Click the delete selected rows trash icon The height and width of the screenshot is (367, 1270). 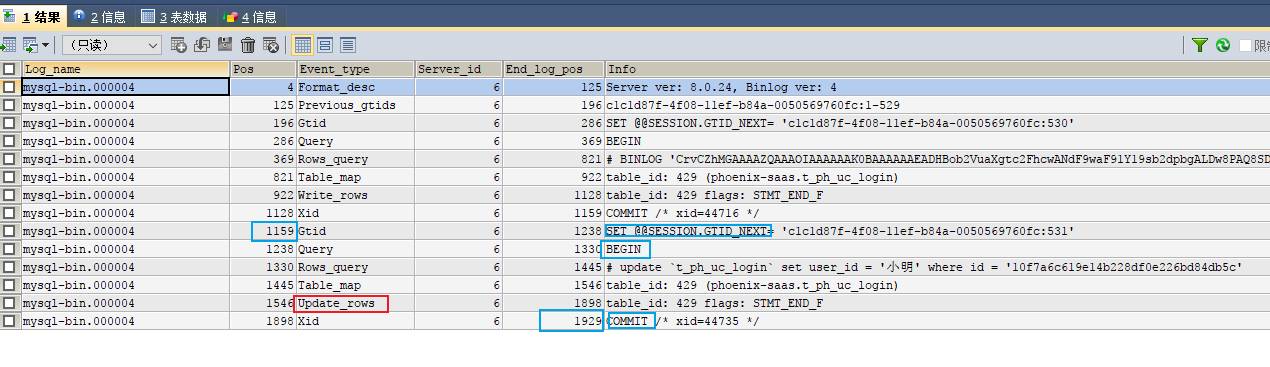click(248, 45)
